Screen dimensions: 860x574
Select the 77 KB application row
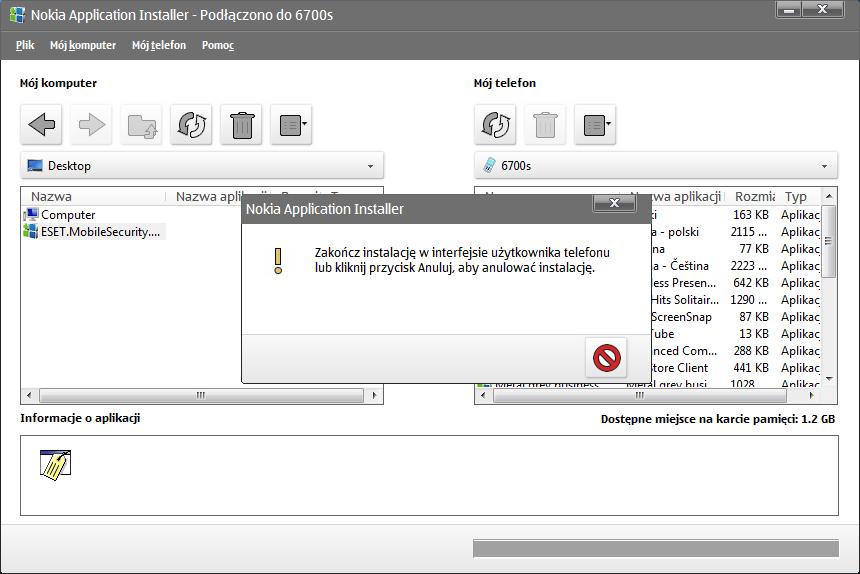735,249
